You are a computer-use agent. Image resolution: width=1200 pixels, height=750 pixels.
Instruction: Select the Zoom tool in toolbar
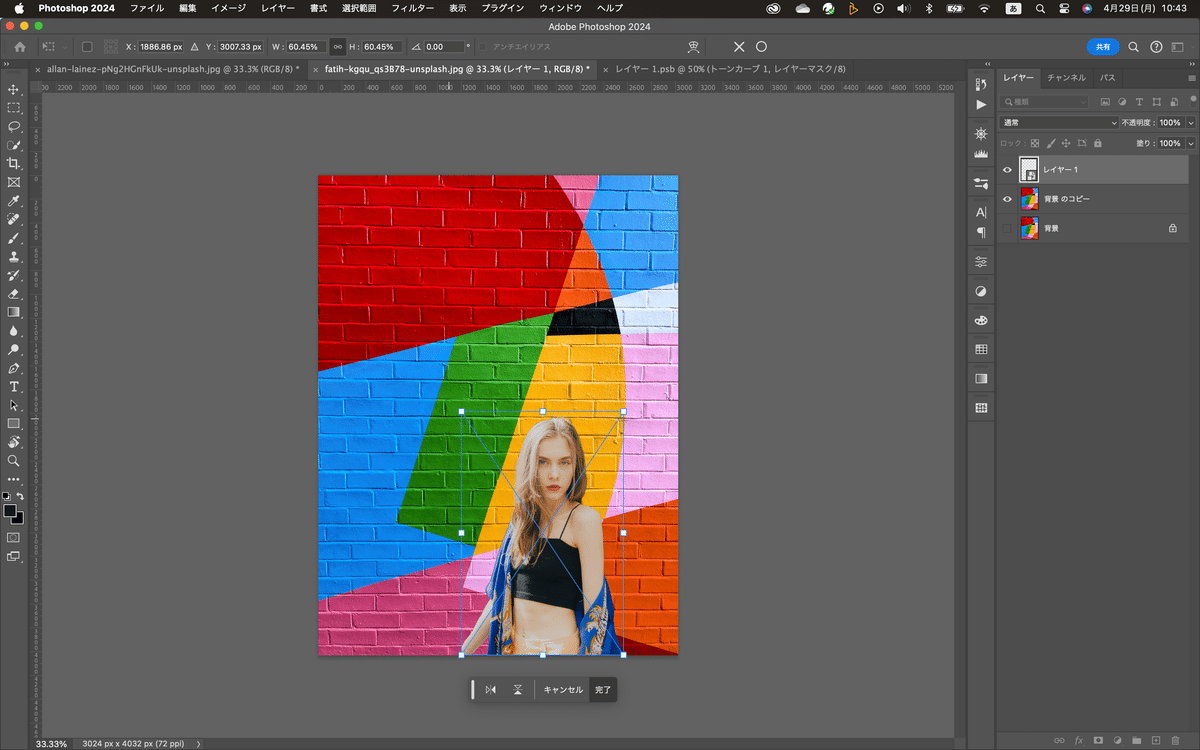point(14,461)
